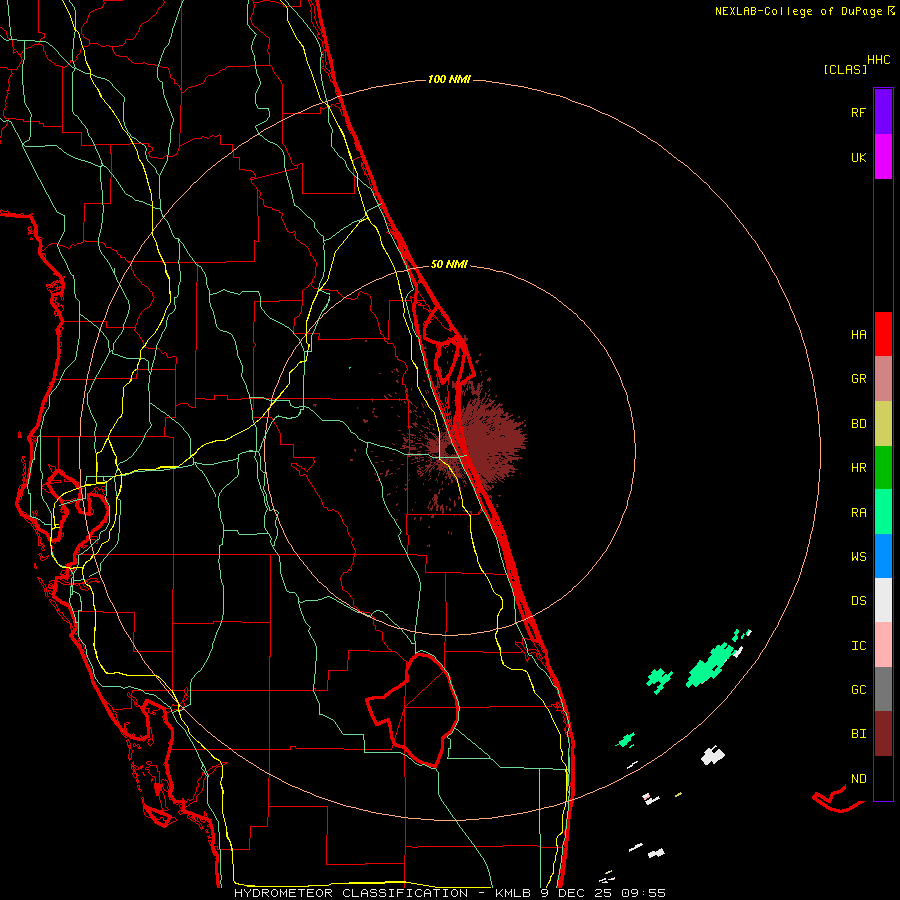Select the DS white legend swatch
Screen dimensions: 900x900
[x=883, y=600]
